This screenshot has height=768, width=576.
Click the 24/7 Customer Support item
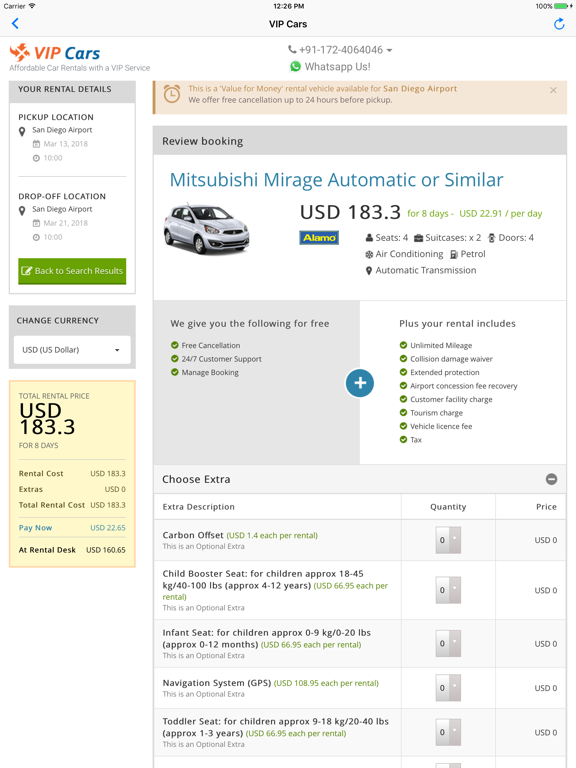pyautogui.click(x=221, y=359)
